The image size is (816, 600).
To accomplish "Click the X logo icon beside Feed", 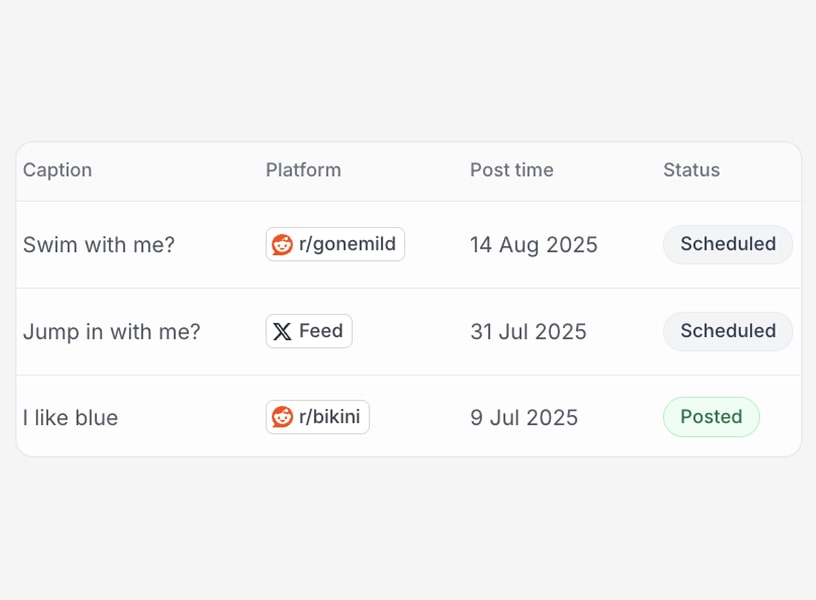I will pos(282,331).
